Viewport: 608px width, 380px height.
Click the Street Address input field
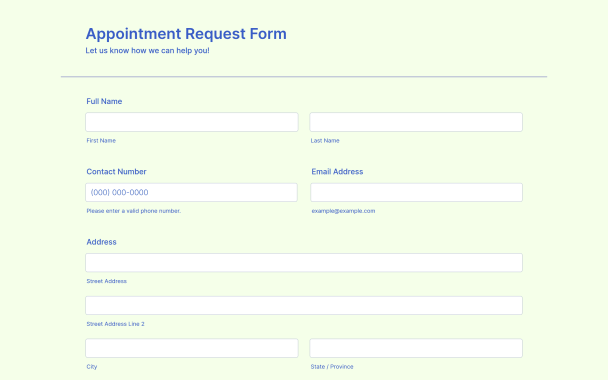click(x=304, y=263)
